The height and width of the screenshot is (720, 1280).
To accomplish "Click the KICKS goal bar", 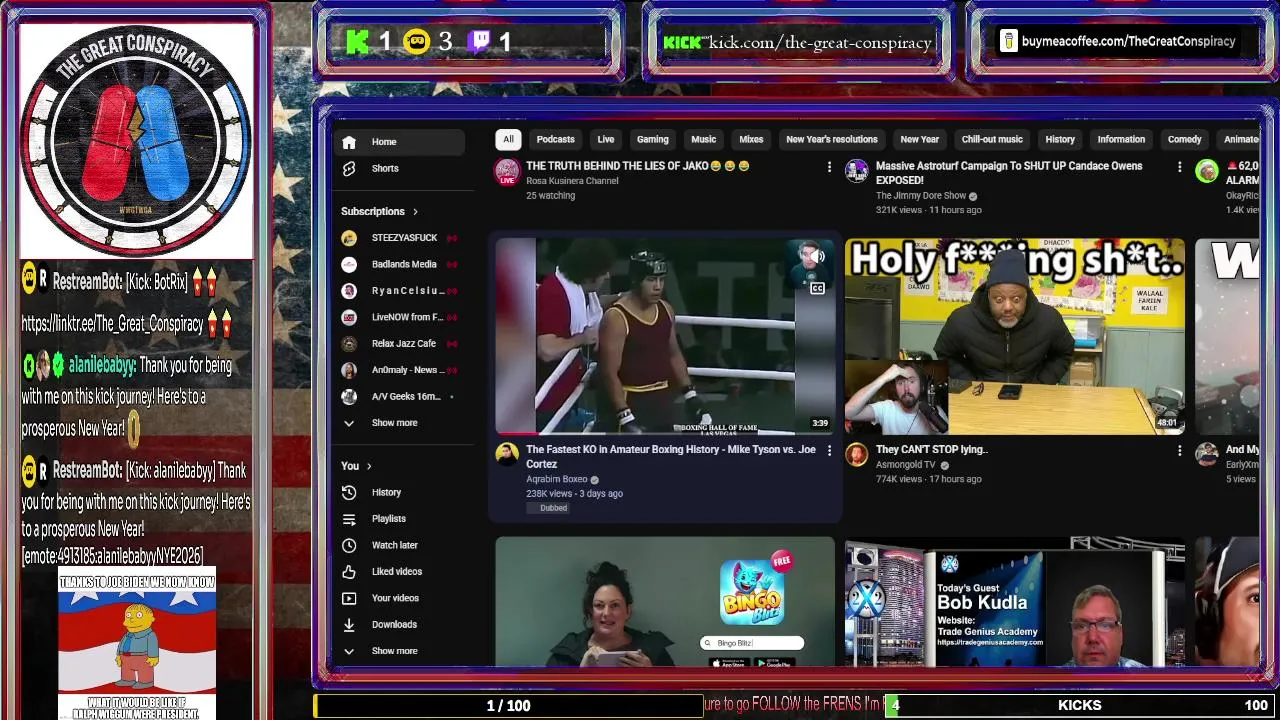I will [1080, 706].
